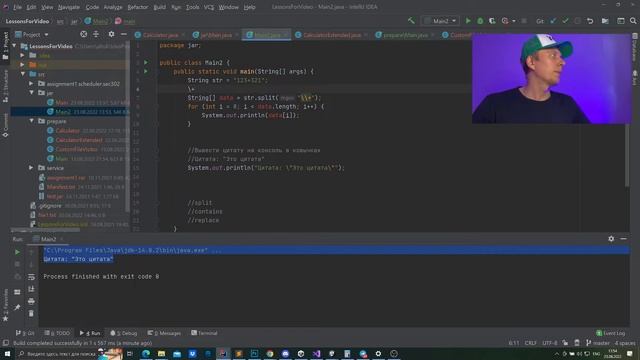Open Project panel settings gear
Screen dimensions: 640x360
pyautogui.click(x=111, y=35)
